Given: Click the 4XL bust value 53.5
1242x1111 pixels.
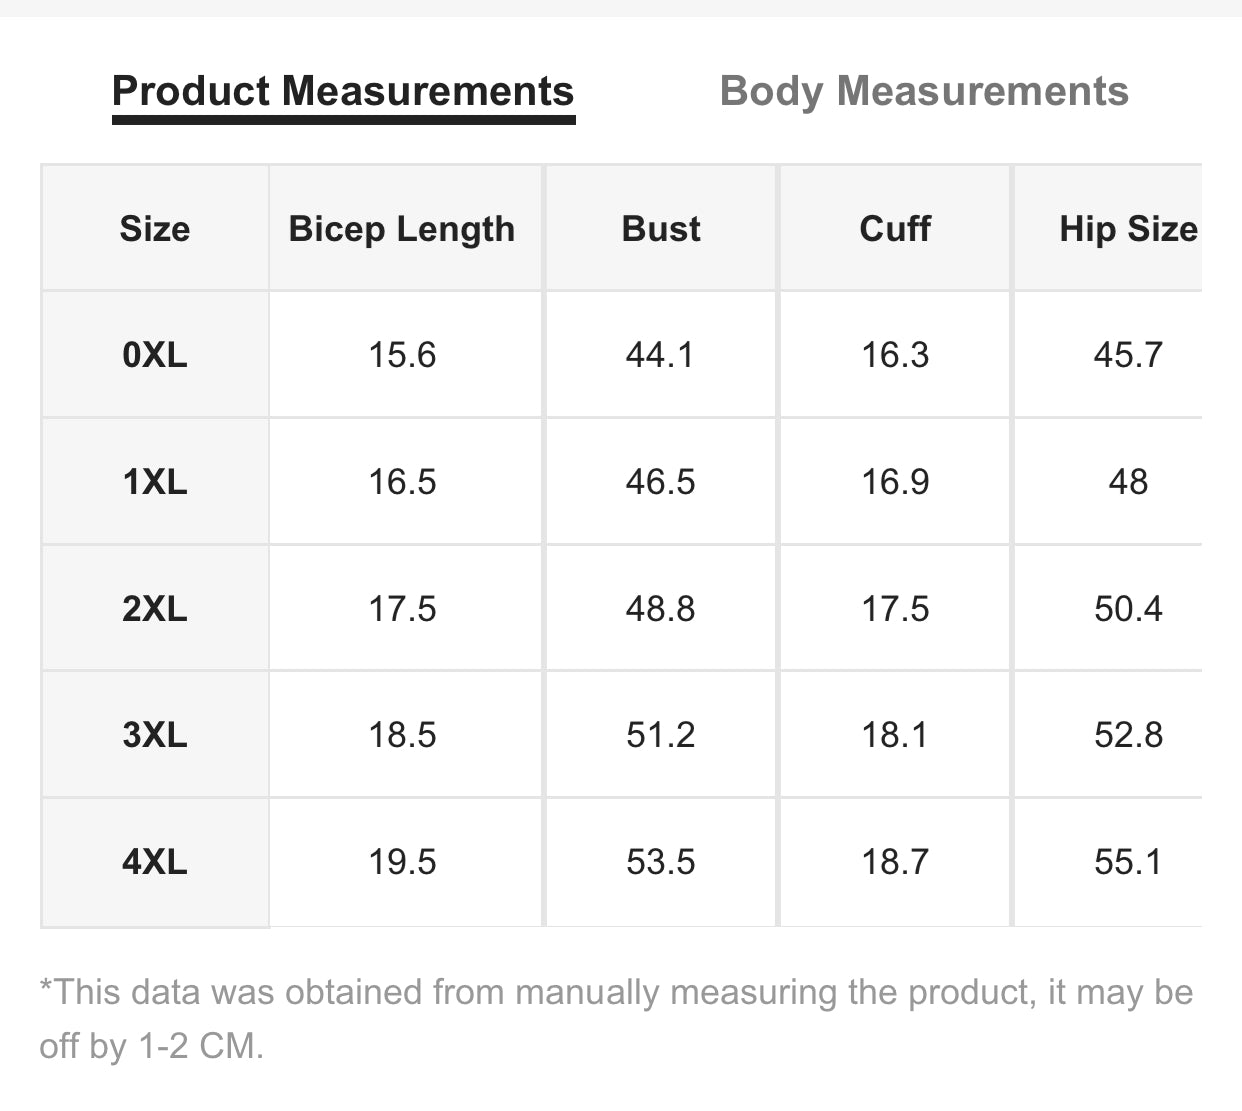Looking at the screenshot, I should (660, 862).
